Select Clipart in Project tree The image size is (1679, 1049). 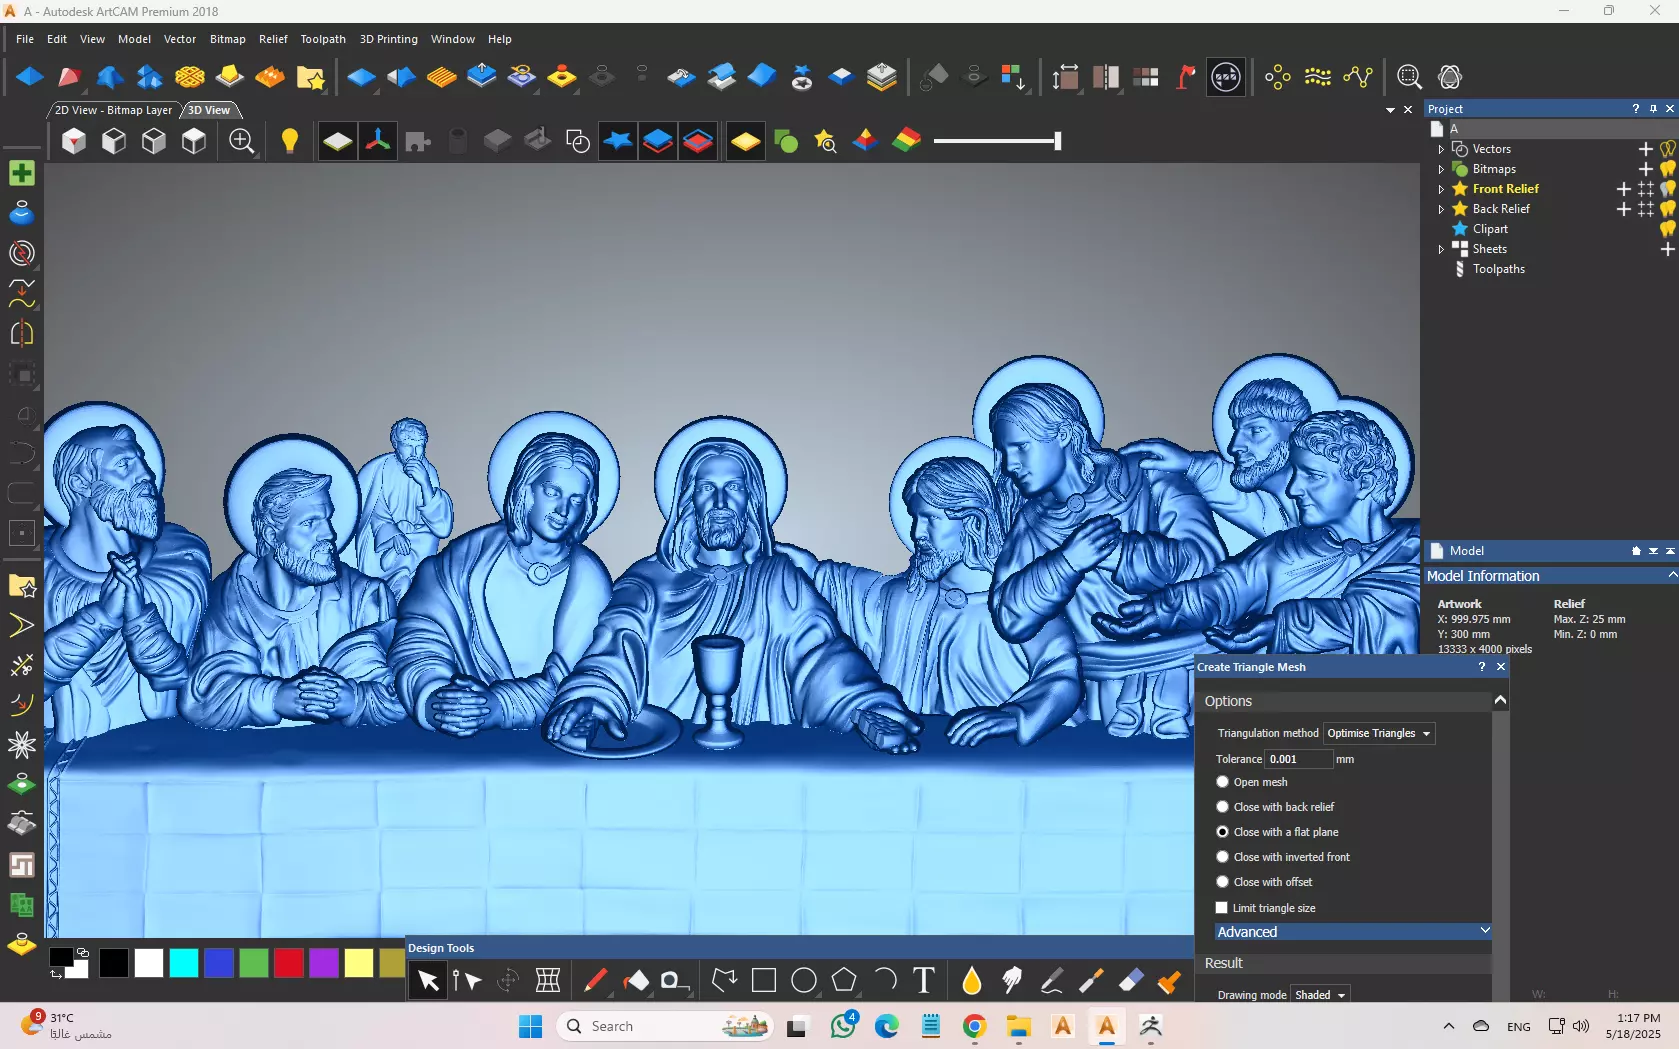[x=1490, y=229]
